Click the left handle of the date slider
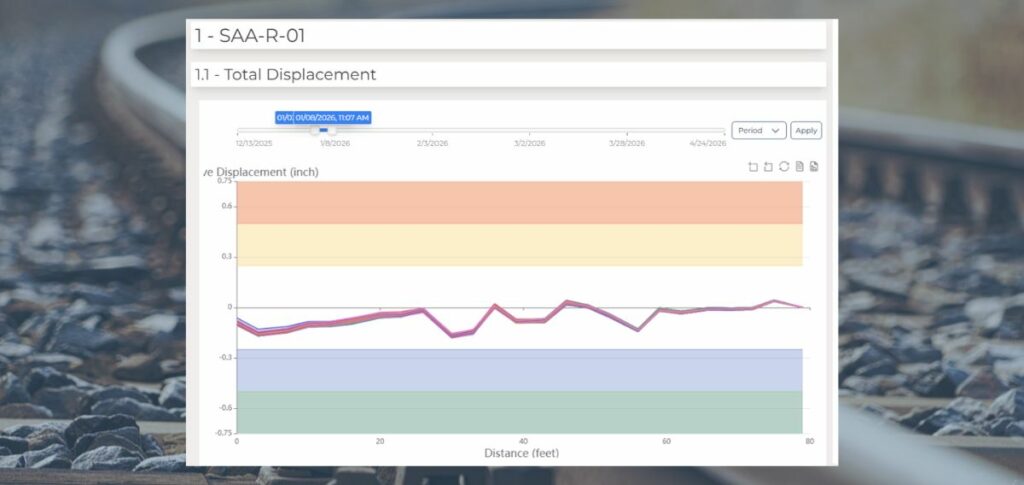1024x485 pixels. [x=315, y=131]
